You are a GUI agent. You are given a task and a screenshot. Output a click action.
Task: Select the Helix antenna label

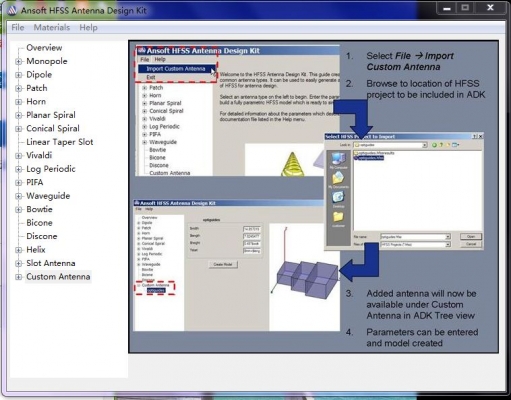point(36,250)
